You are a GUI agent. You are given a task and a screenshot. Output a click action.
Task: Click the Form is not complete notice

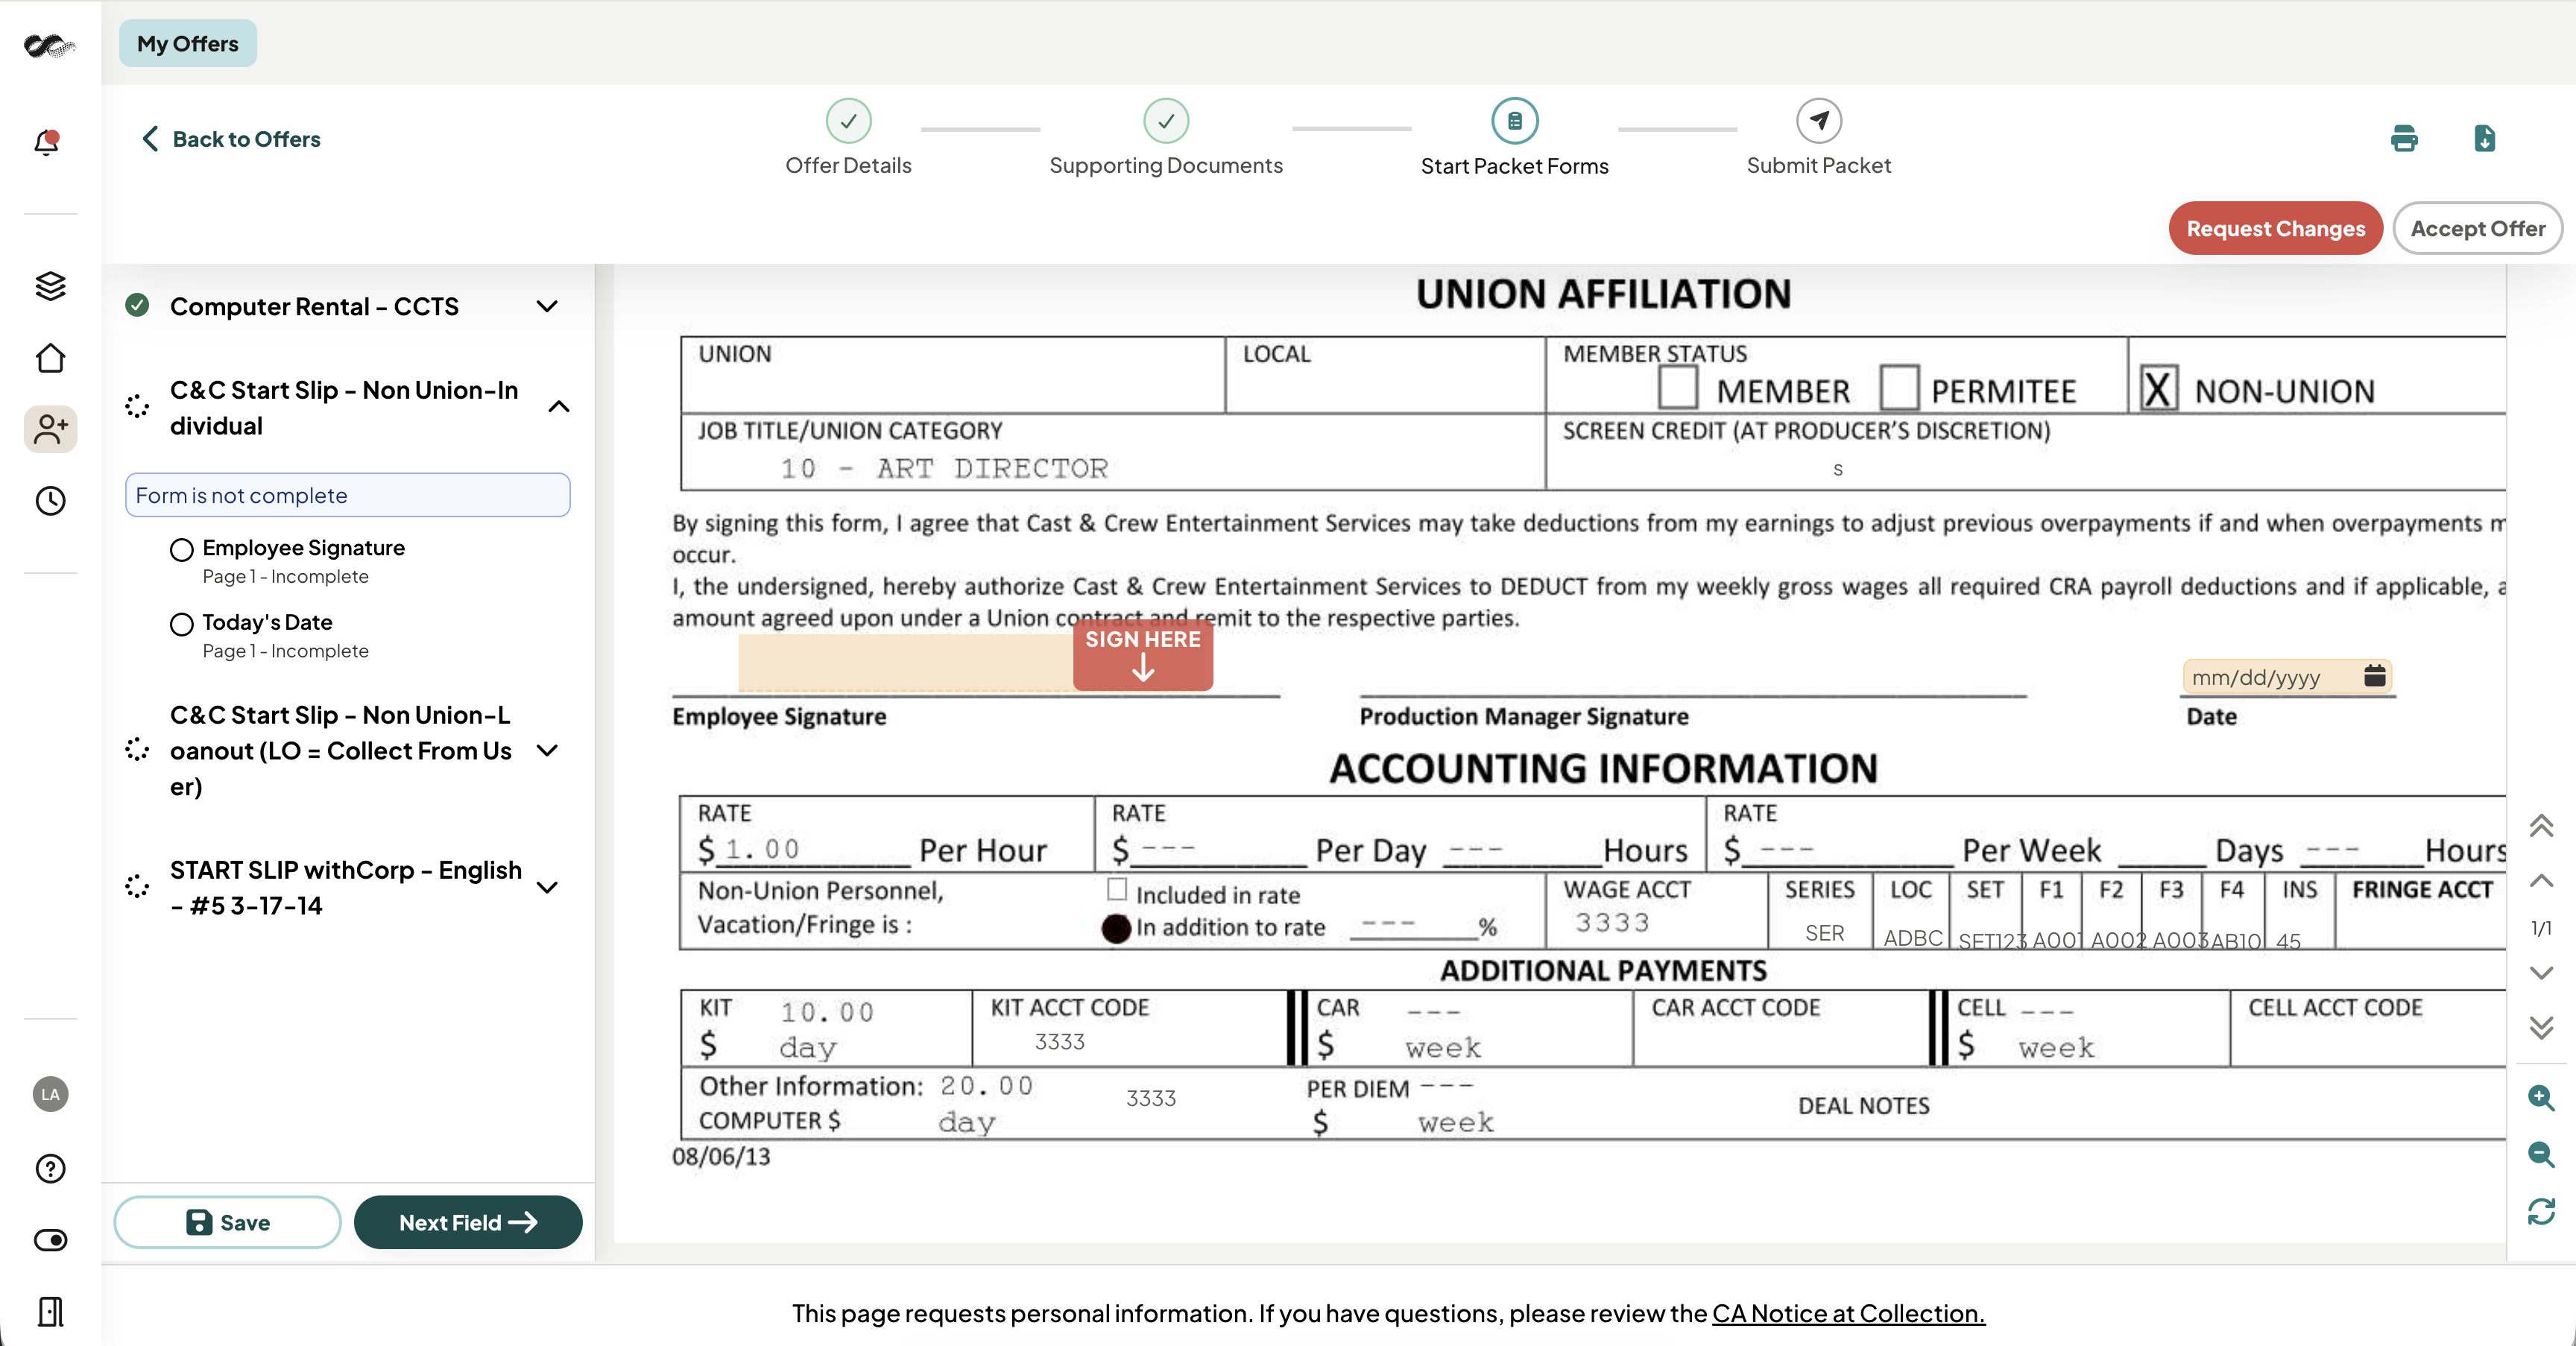pyautogui.click(x=347, y=495)
